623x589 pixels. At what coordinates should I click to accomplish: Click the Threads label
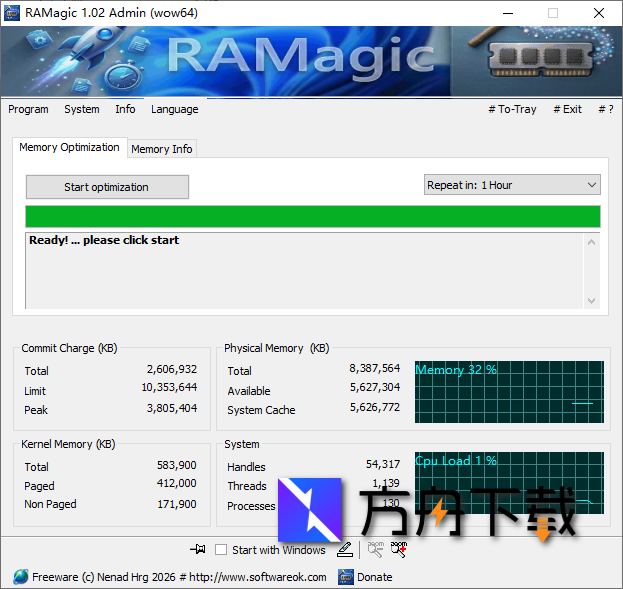(247, 486)
